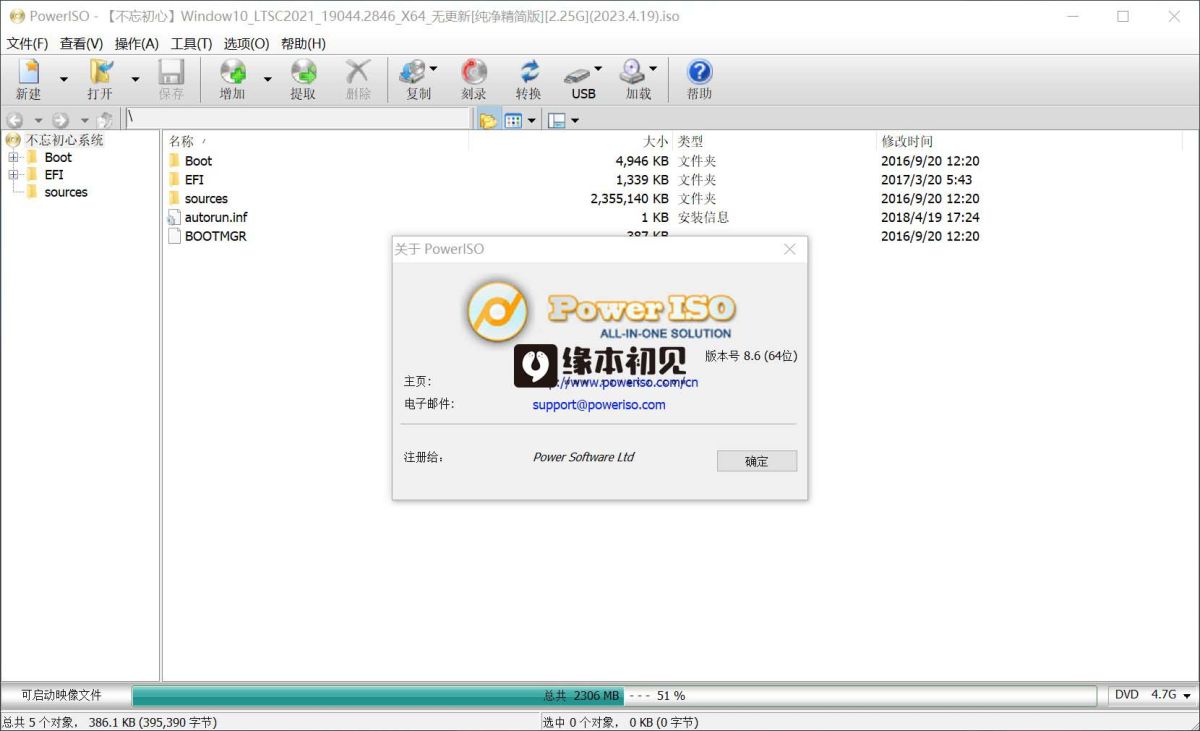Image resolution: width=1200 pixels, height=731 pixels.
Task: Open the 选项(O) menu
Action: click(246, 43)
